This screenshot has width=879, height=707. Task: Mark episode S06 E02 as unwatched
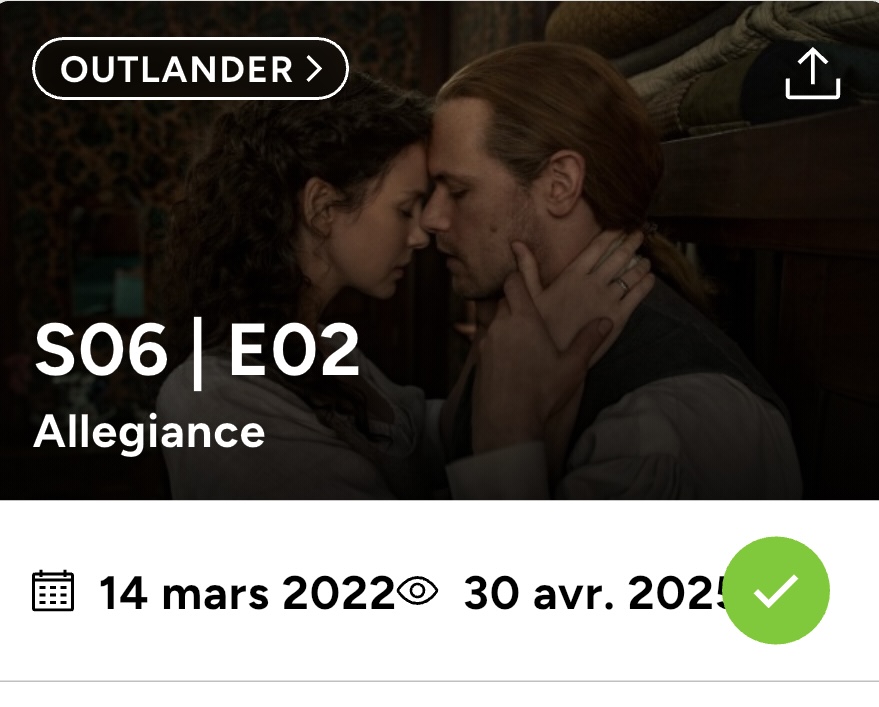(x=776, y=590)
